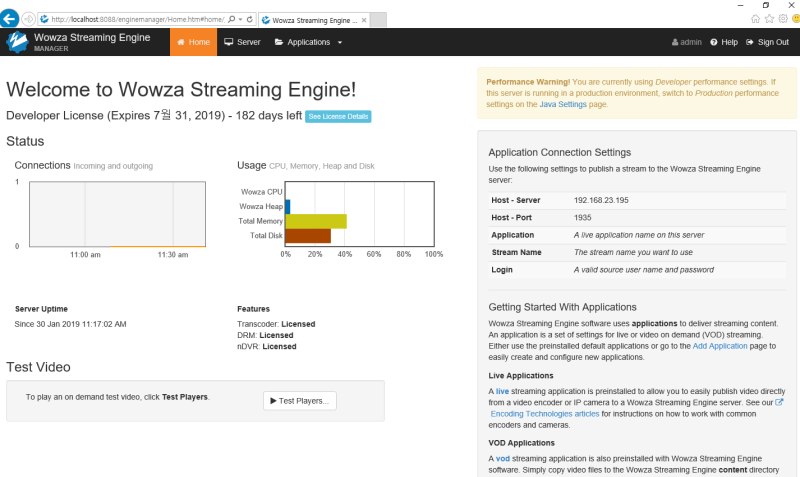Open the Server menu item
This screenshot has width=800, height=477.
[x=242, y=42]
